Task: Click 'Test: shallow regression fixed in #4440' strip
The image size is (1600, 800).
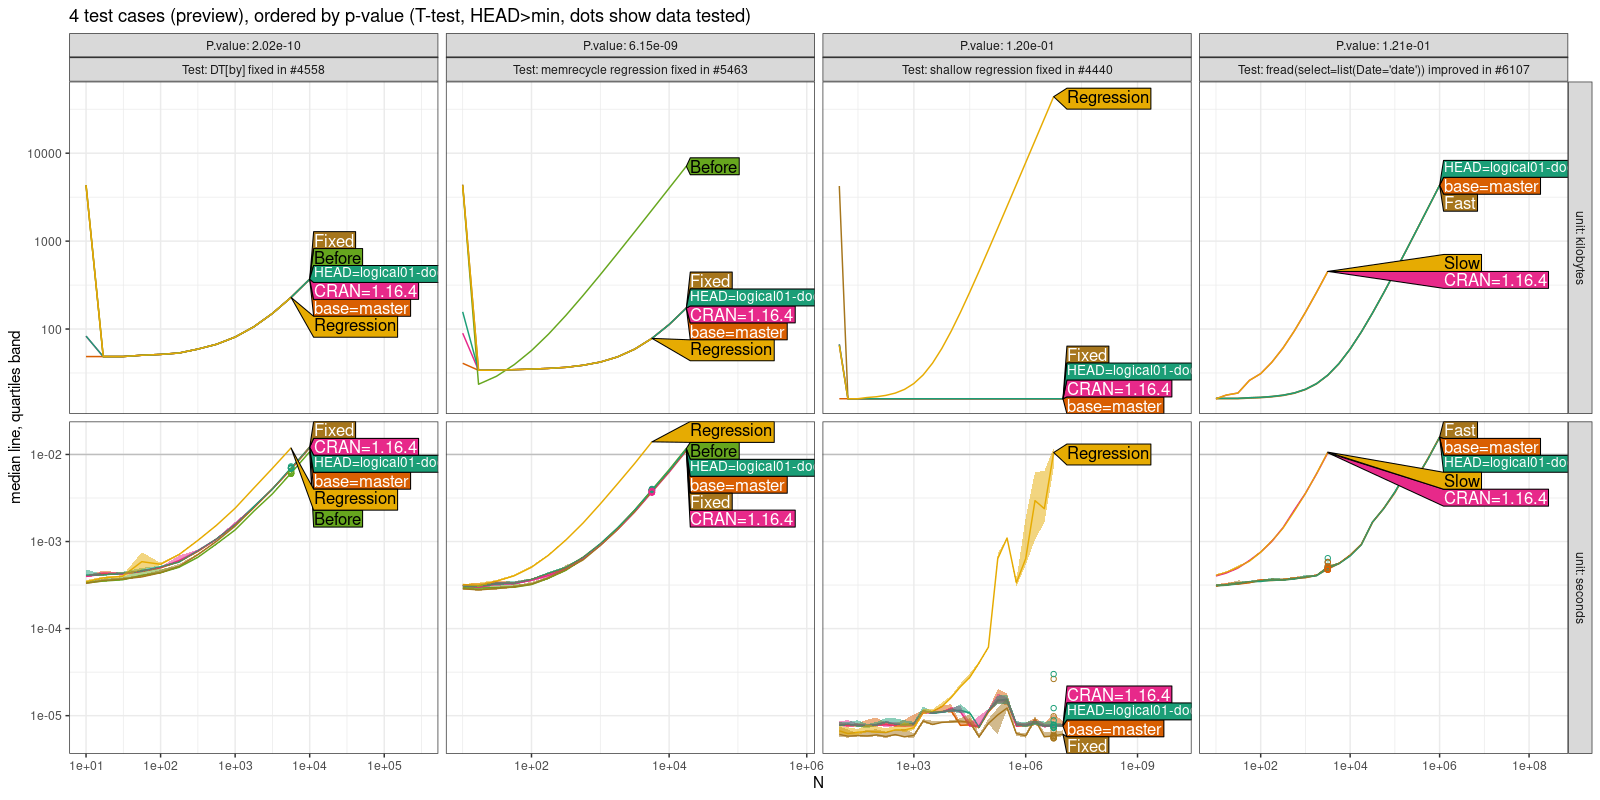Action: 1007,70
